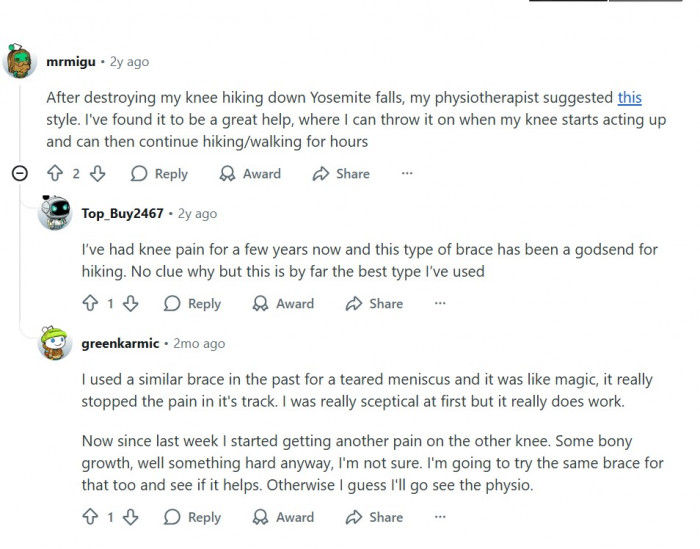This screenshot has width=700, height=549.
Task: Share mrmigu's comment
Action: click(x=341, y=174)
